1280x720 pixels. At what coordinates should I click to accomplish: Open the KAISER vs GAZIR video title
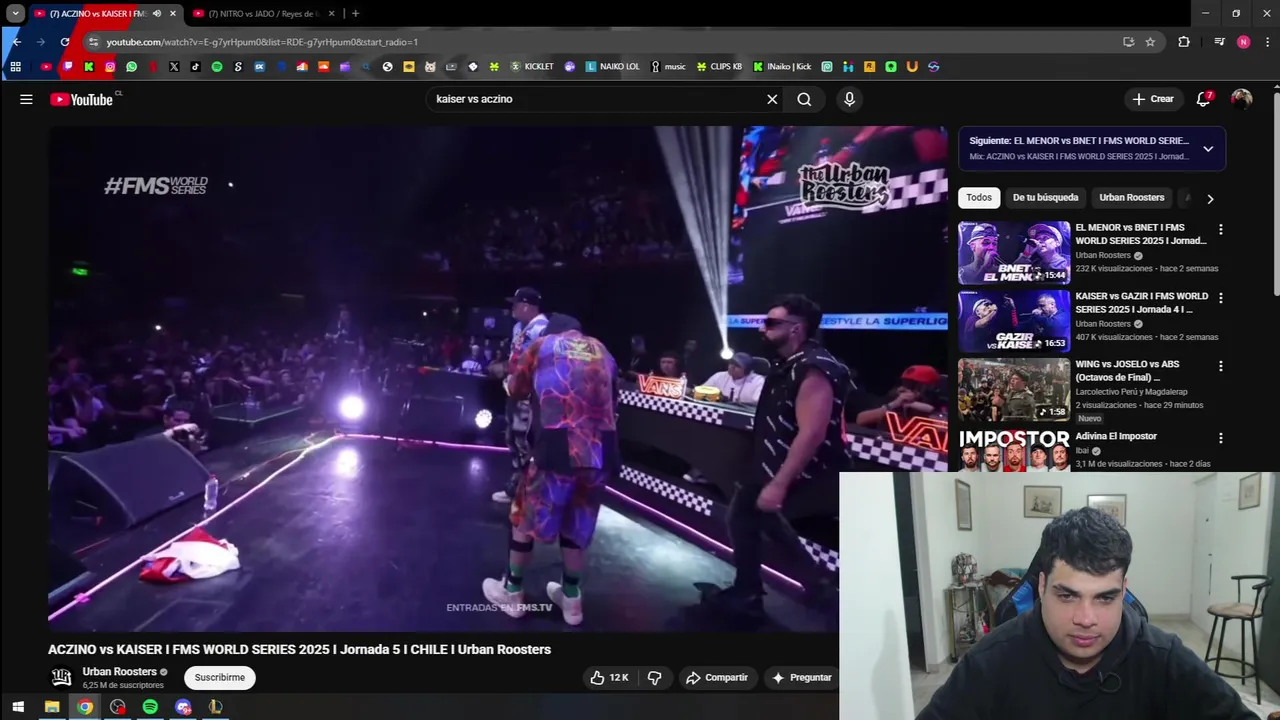(x=1141, y=302)
